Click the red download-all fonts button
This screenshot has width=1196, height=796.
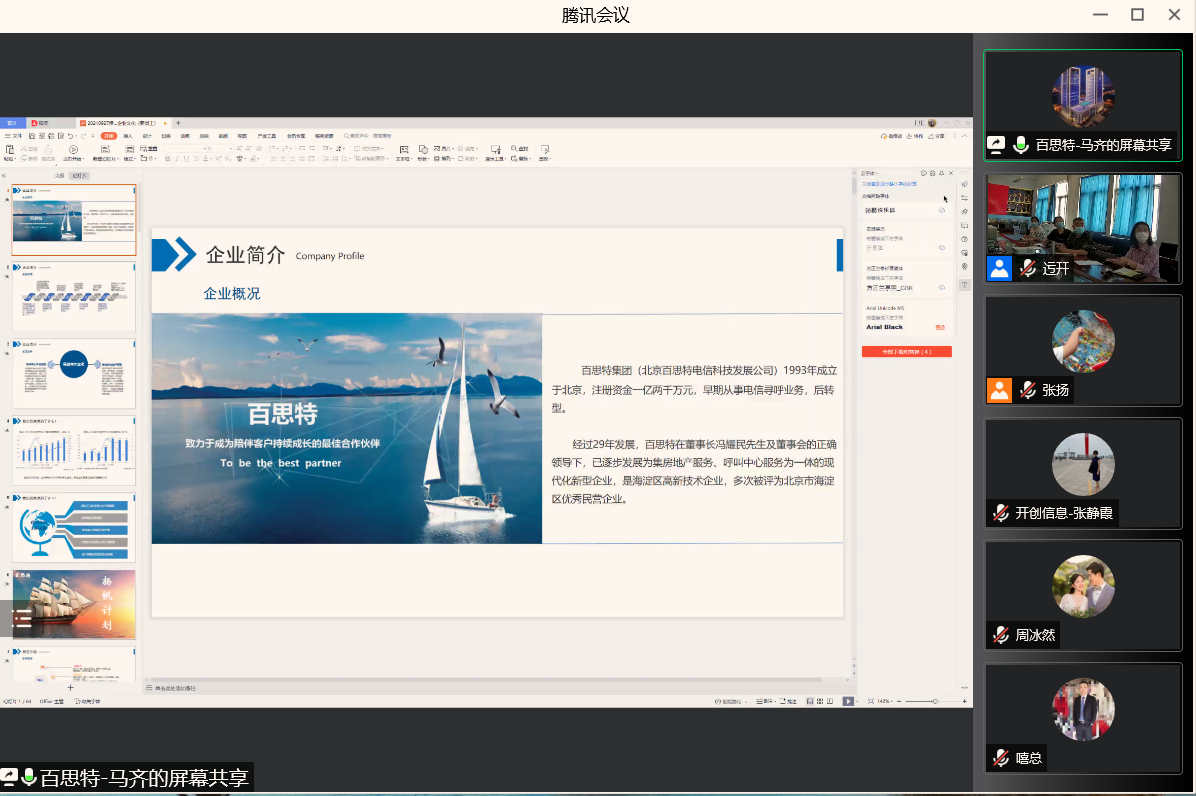(906, 352)
